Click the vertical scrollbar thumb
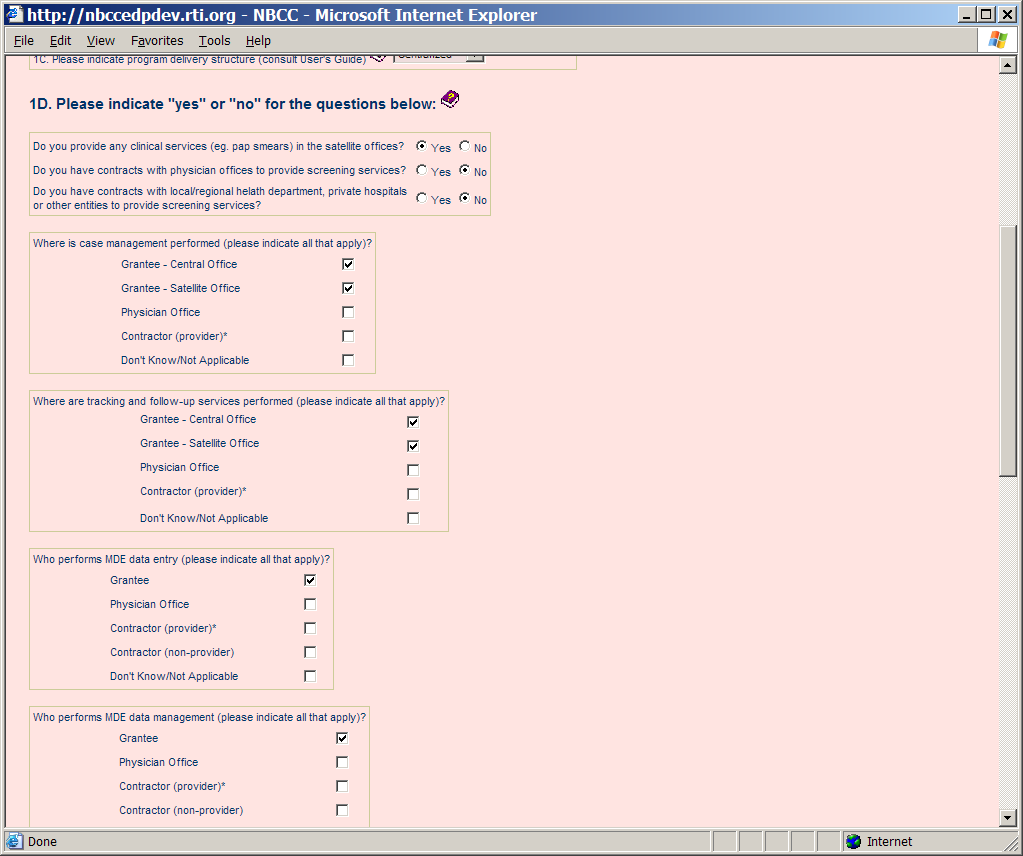 (1008, 351)
